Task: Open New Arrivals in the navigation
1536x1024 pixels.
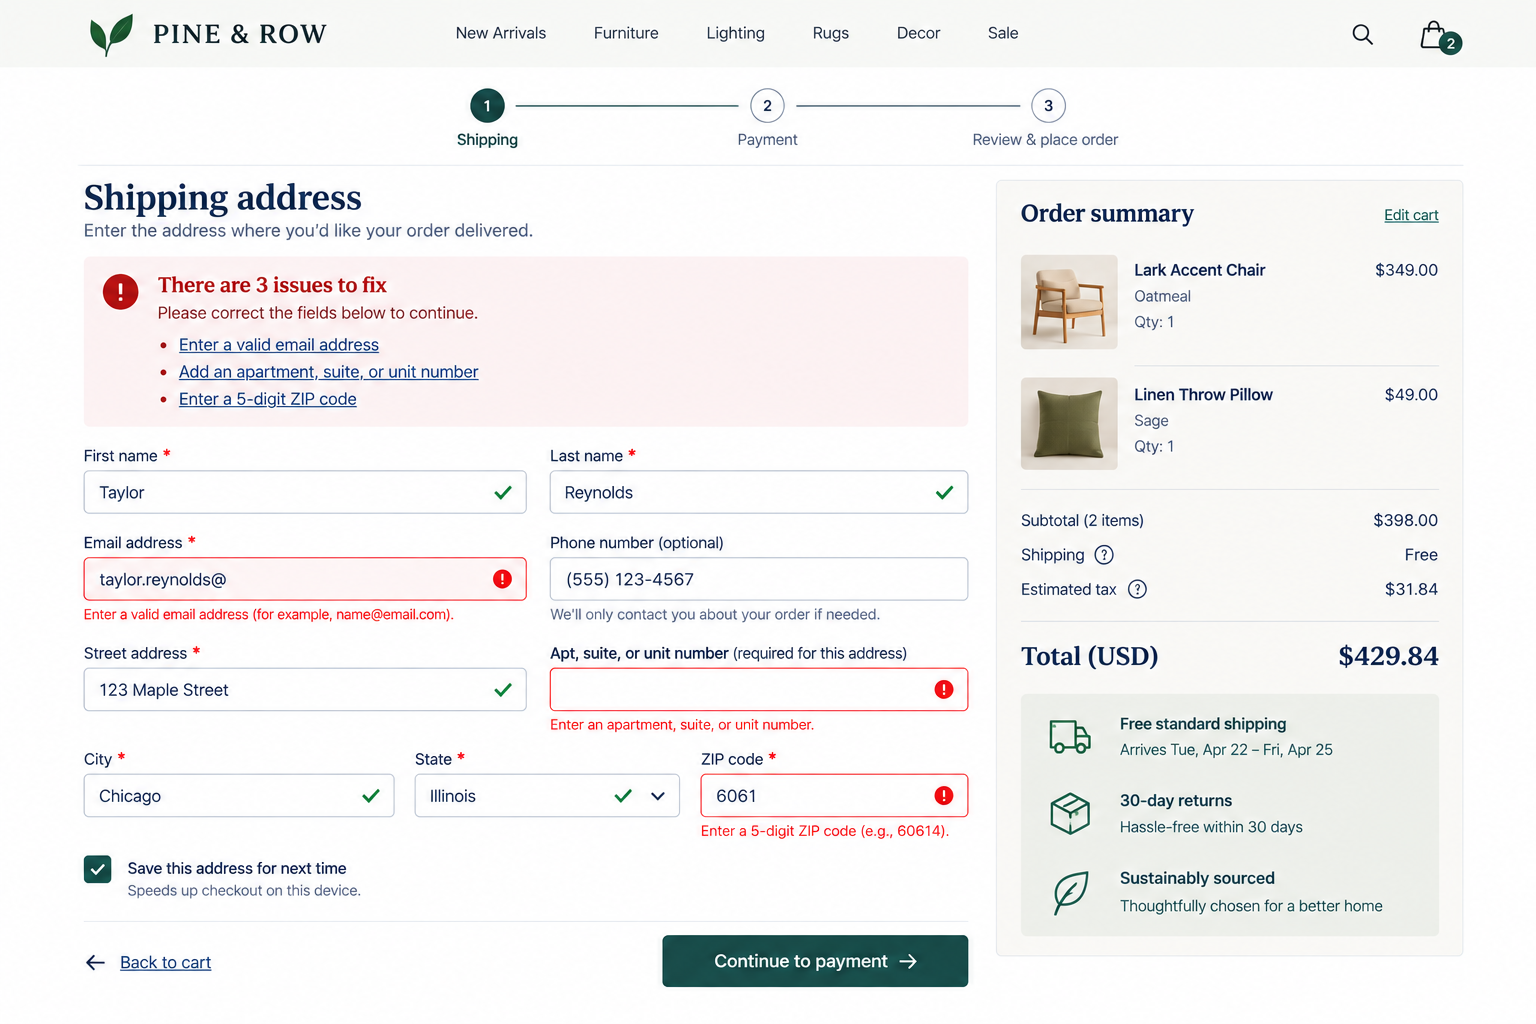Action: (x=501, y=33)
